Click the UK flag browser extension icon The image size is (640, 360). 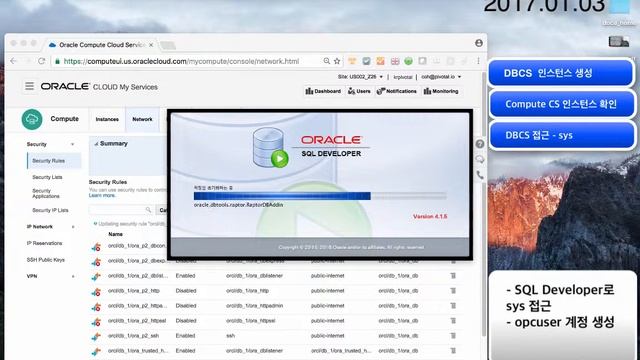395,61
